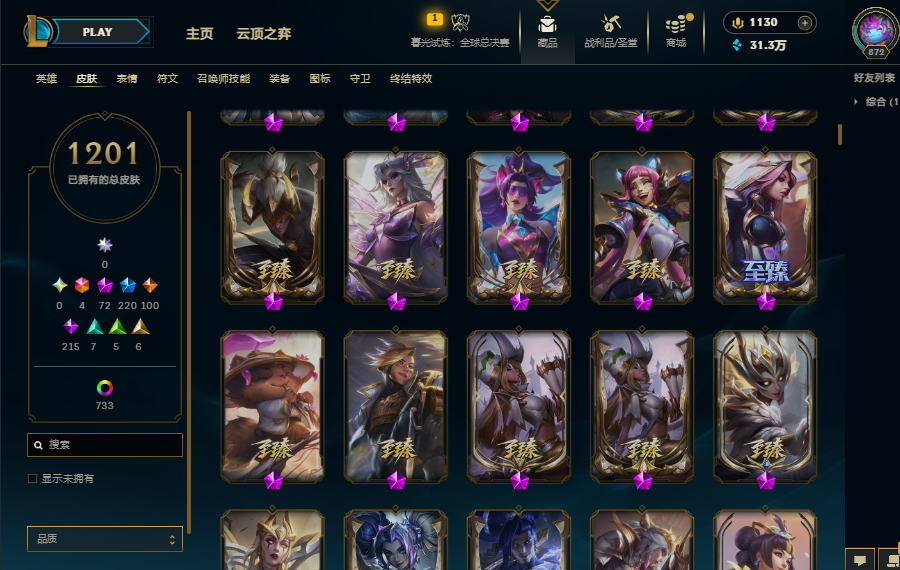Switch to the 表情 emotes tab
Screen dimensions: 900x570
tap(127, 79)
